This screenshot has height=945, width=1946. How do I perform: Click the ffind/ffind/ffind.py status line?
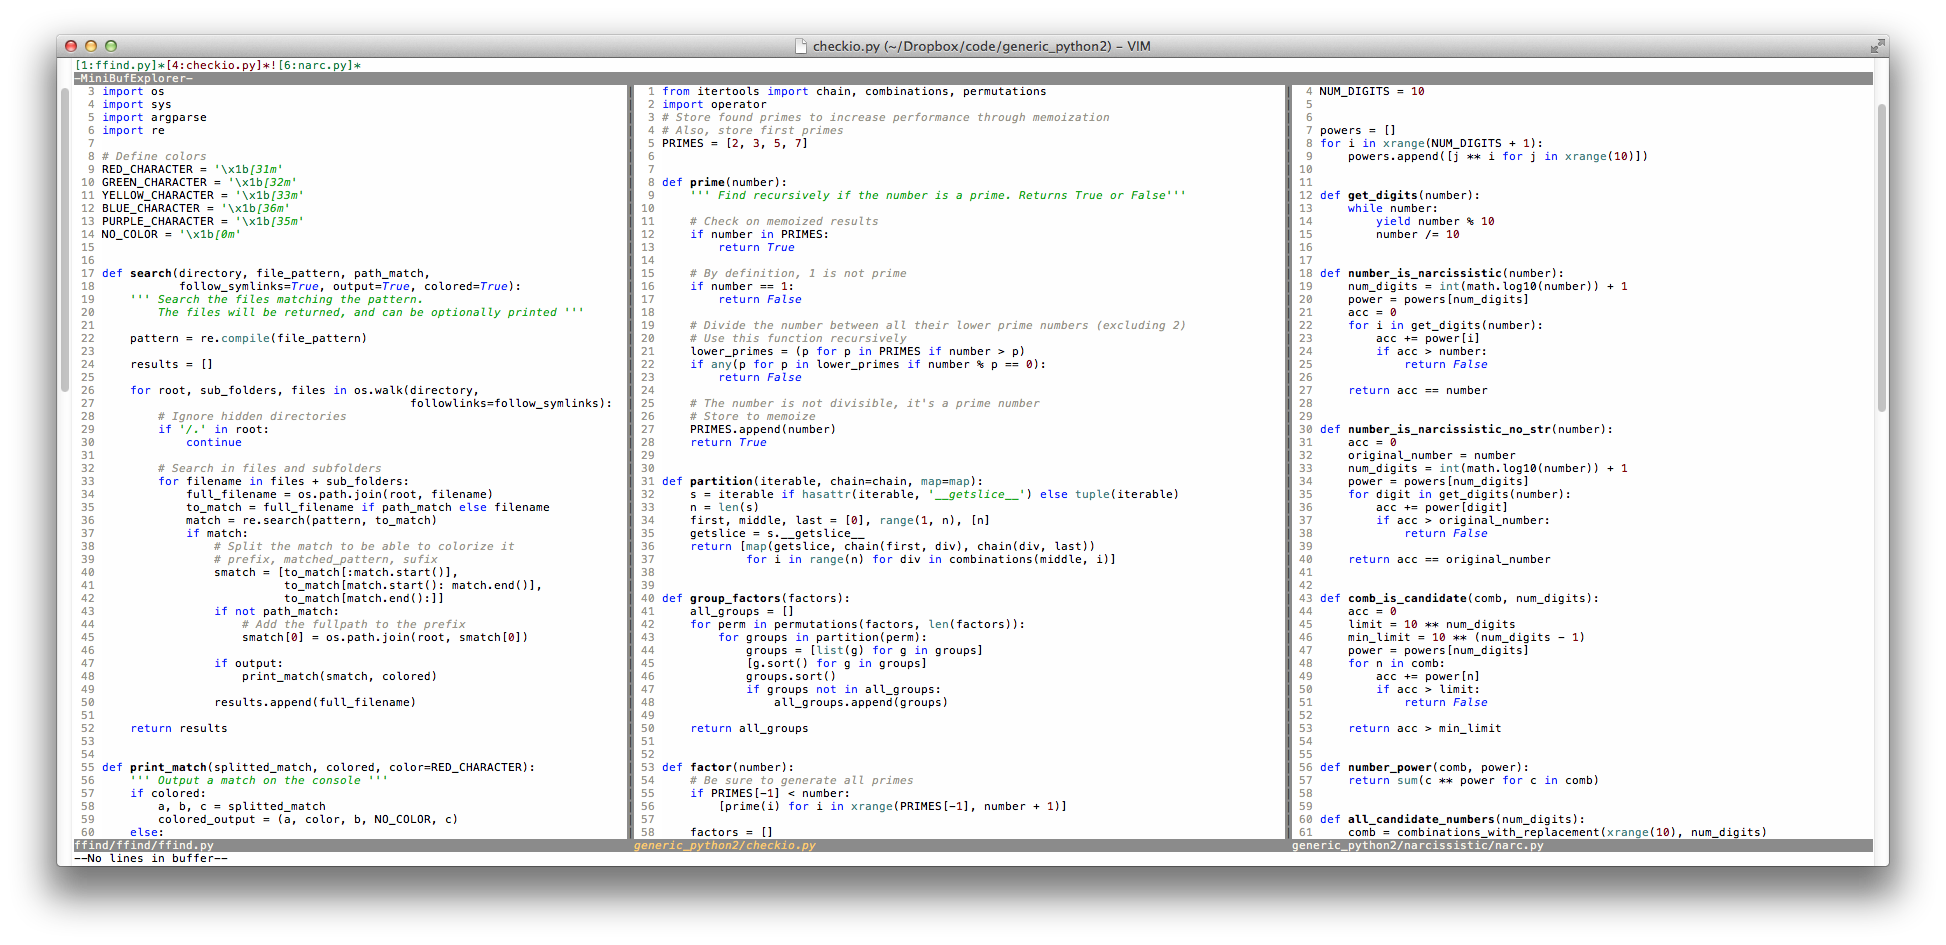coord(145,846)
